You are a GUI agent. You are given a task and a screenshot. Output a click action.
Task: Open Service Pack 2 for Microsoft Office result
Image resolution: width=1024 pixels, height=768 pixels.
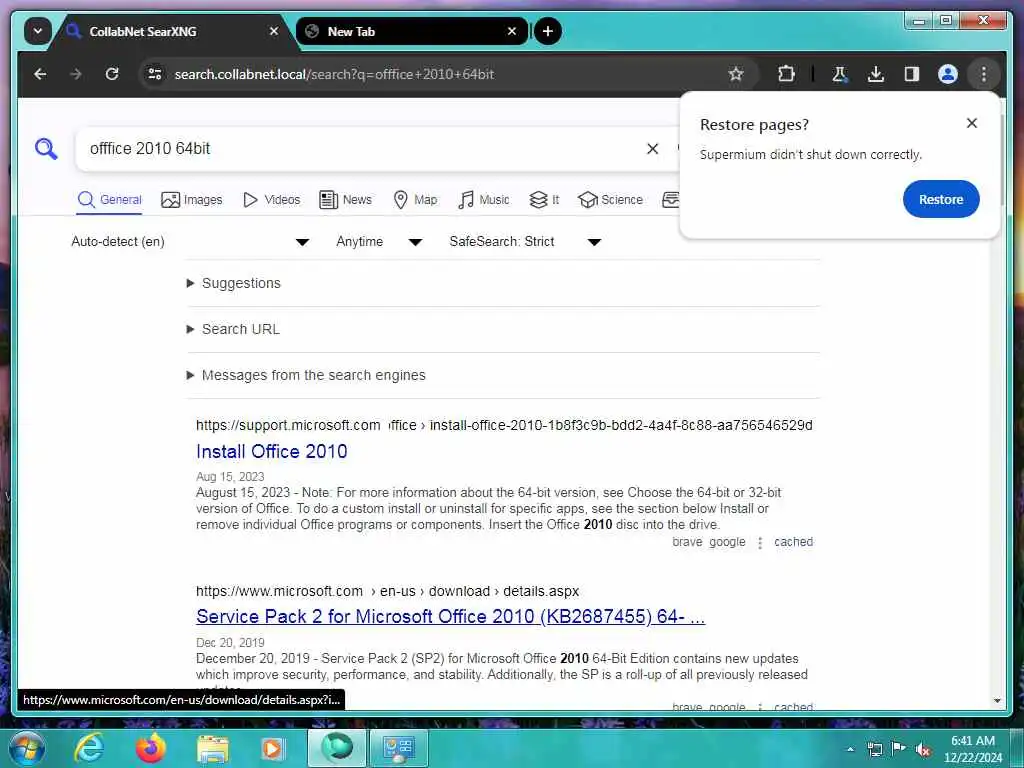click(451, 616)
